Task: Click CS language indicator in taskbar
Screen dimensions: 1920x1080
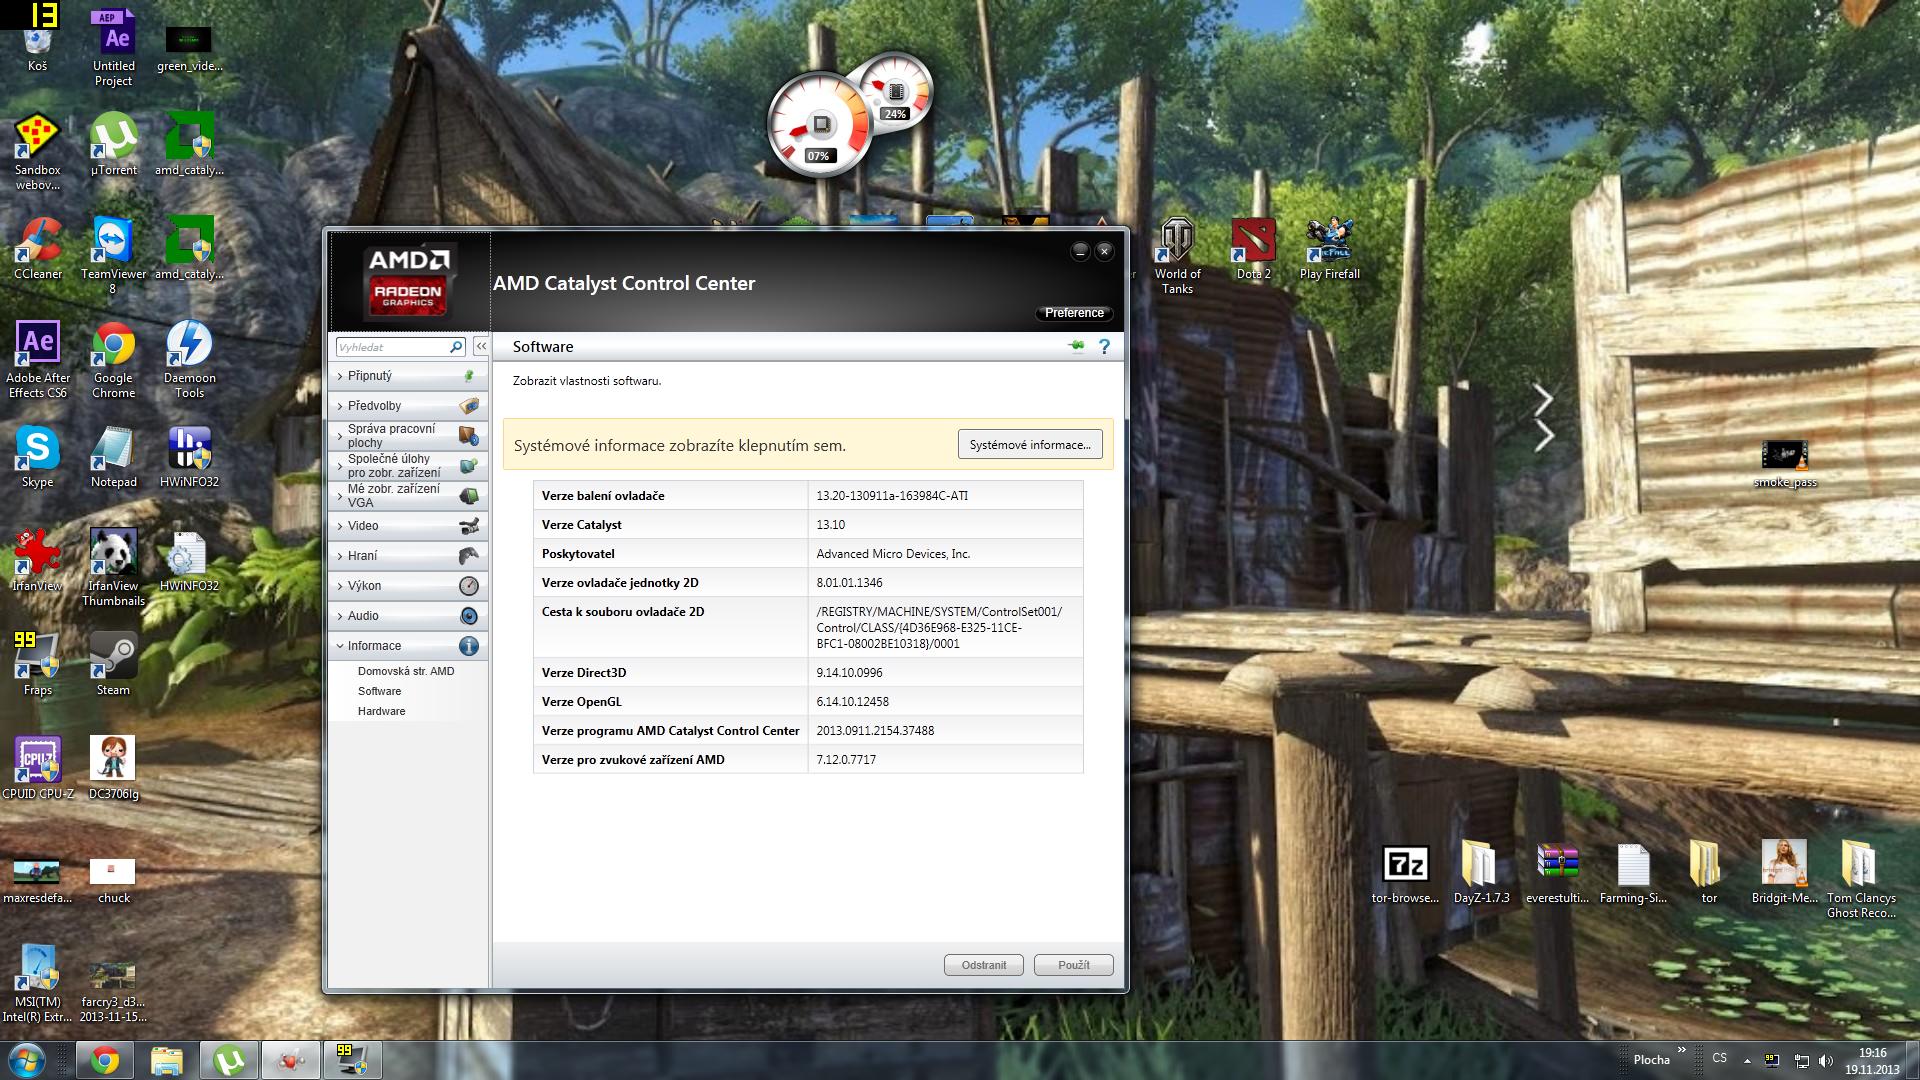Action: 1719,1058
